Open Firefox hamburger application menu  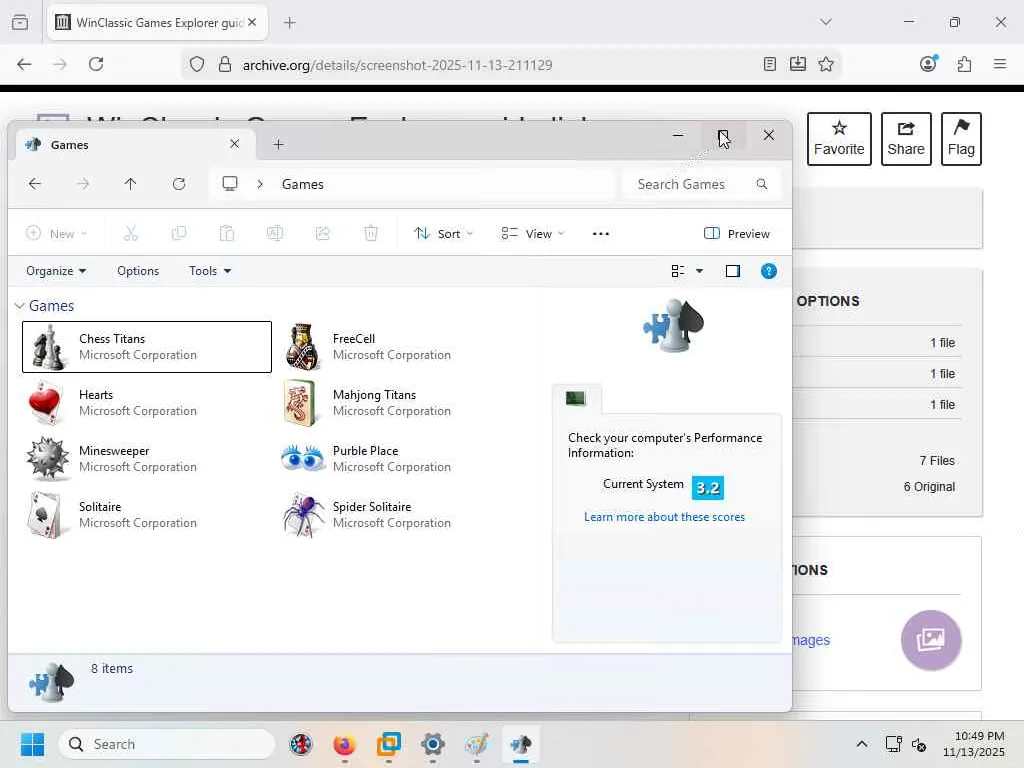pos(1000,64)
